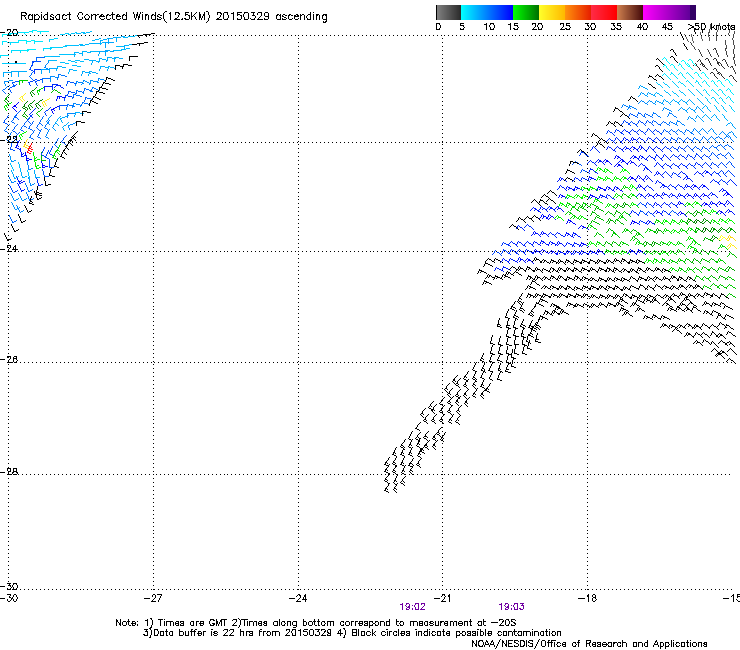
Task: Click the date '20150329' in the title
Action: (243, 17)
